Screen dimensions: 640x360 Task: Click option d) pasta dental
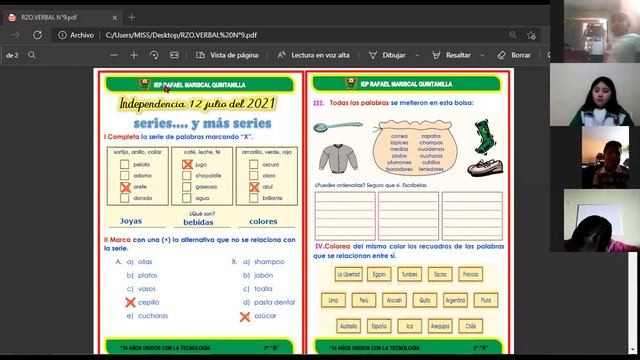point(269,302)
